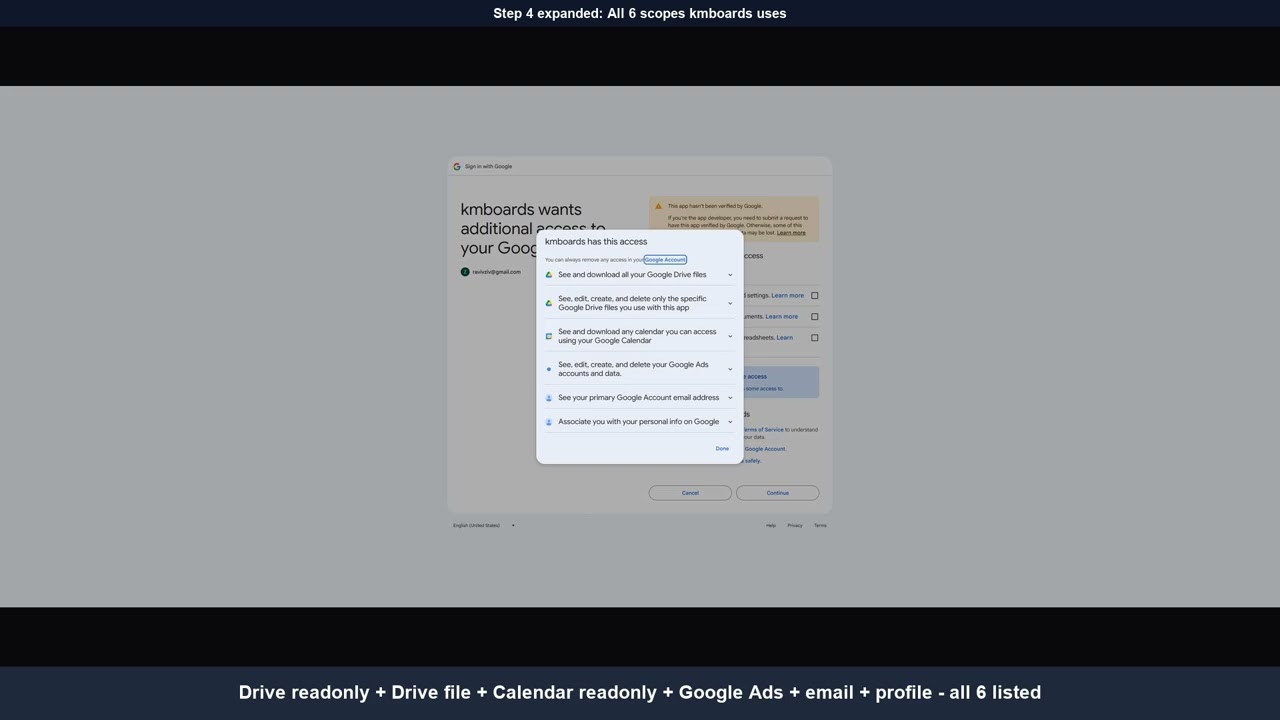Click the Cancel button
The image size is (1280, 720).
[x=690, y=493]
